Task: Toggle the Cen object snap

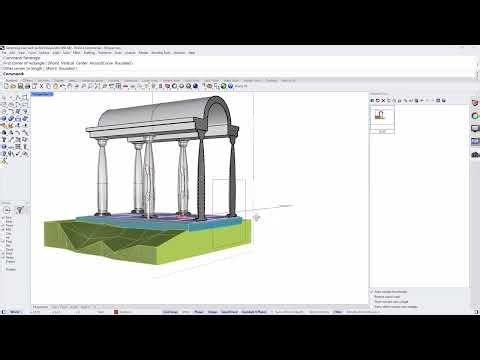Action: coord(7,233)
